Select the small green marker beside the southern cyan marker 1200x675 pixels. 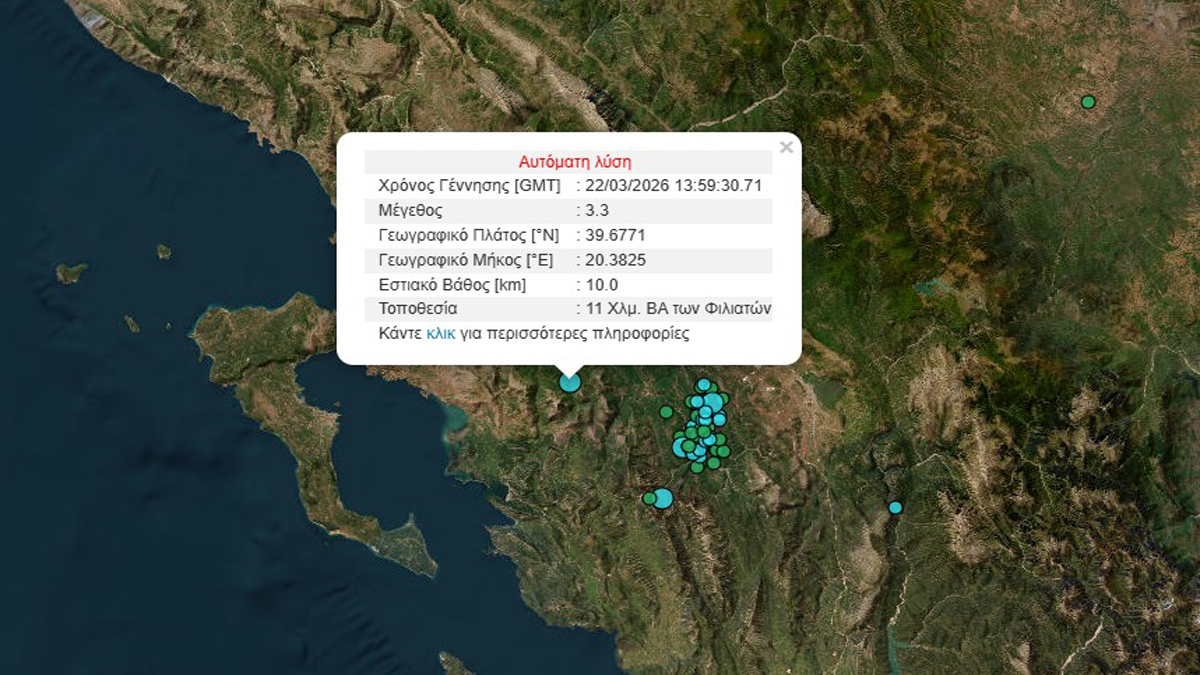[x=649, y=498]
